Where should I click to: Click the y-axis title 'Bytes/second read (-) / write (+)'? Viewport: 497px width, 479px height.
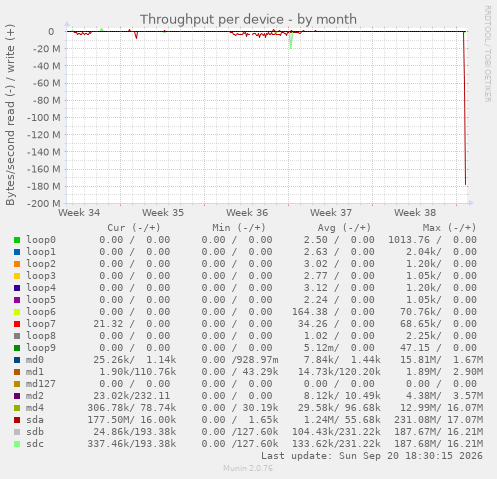[10, 115]
